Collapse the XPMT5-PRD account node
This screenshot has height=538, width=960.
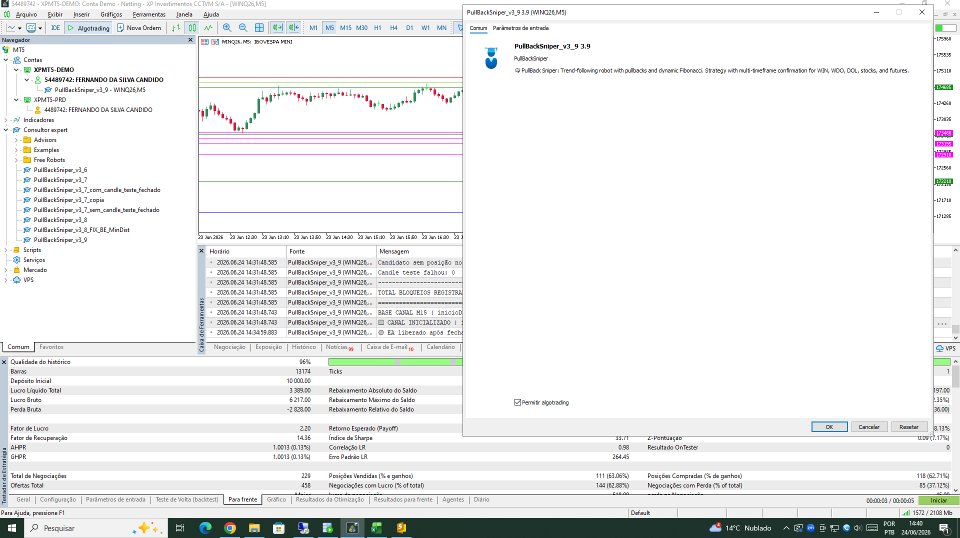(17, 100)
